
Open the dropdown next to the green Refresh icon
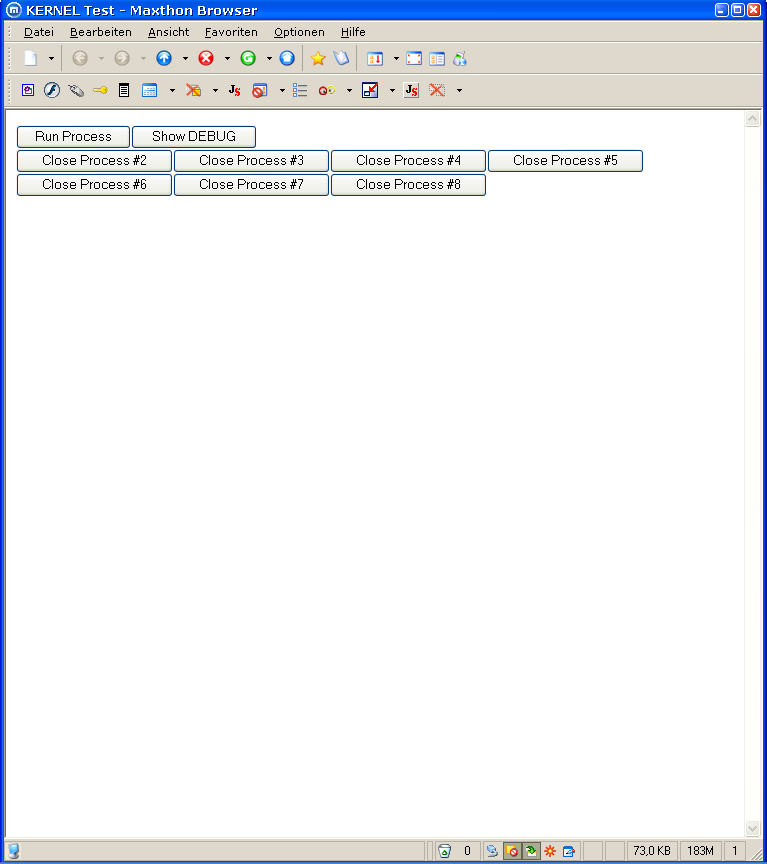point(269,58)
